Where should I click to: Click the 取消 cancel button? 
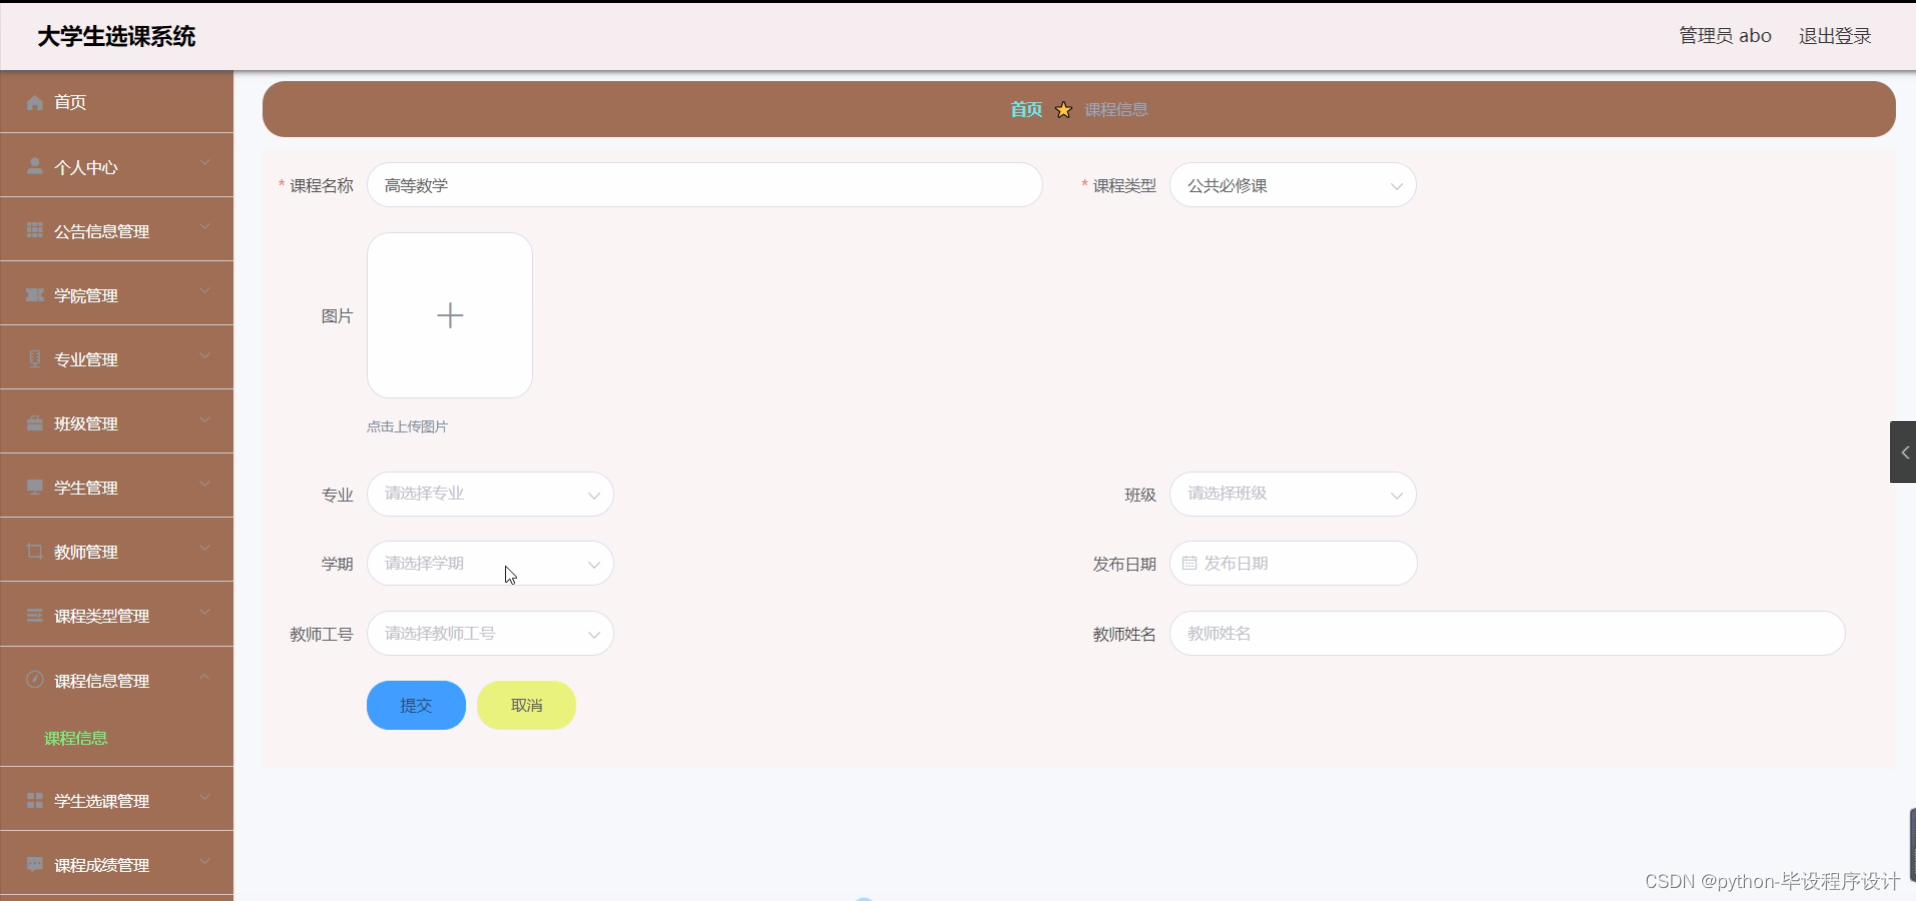coord(526,705)
